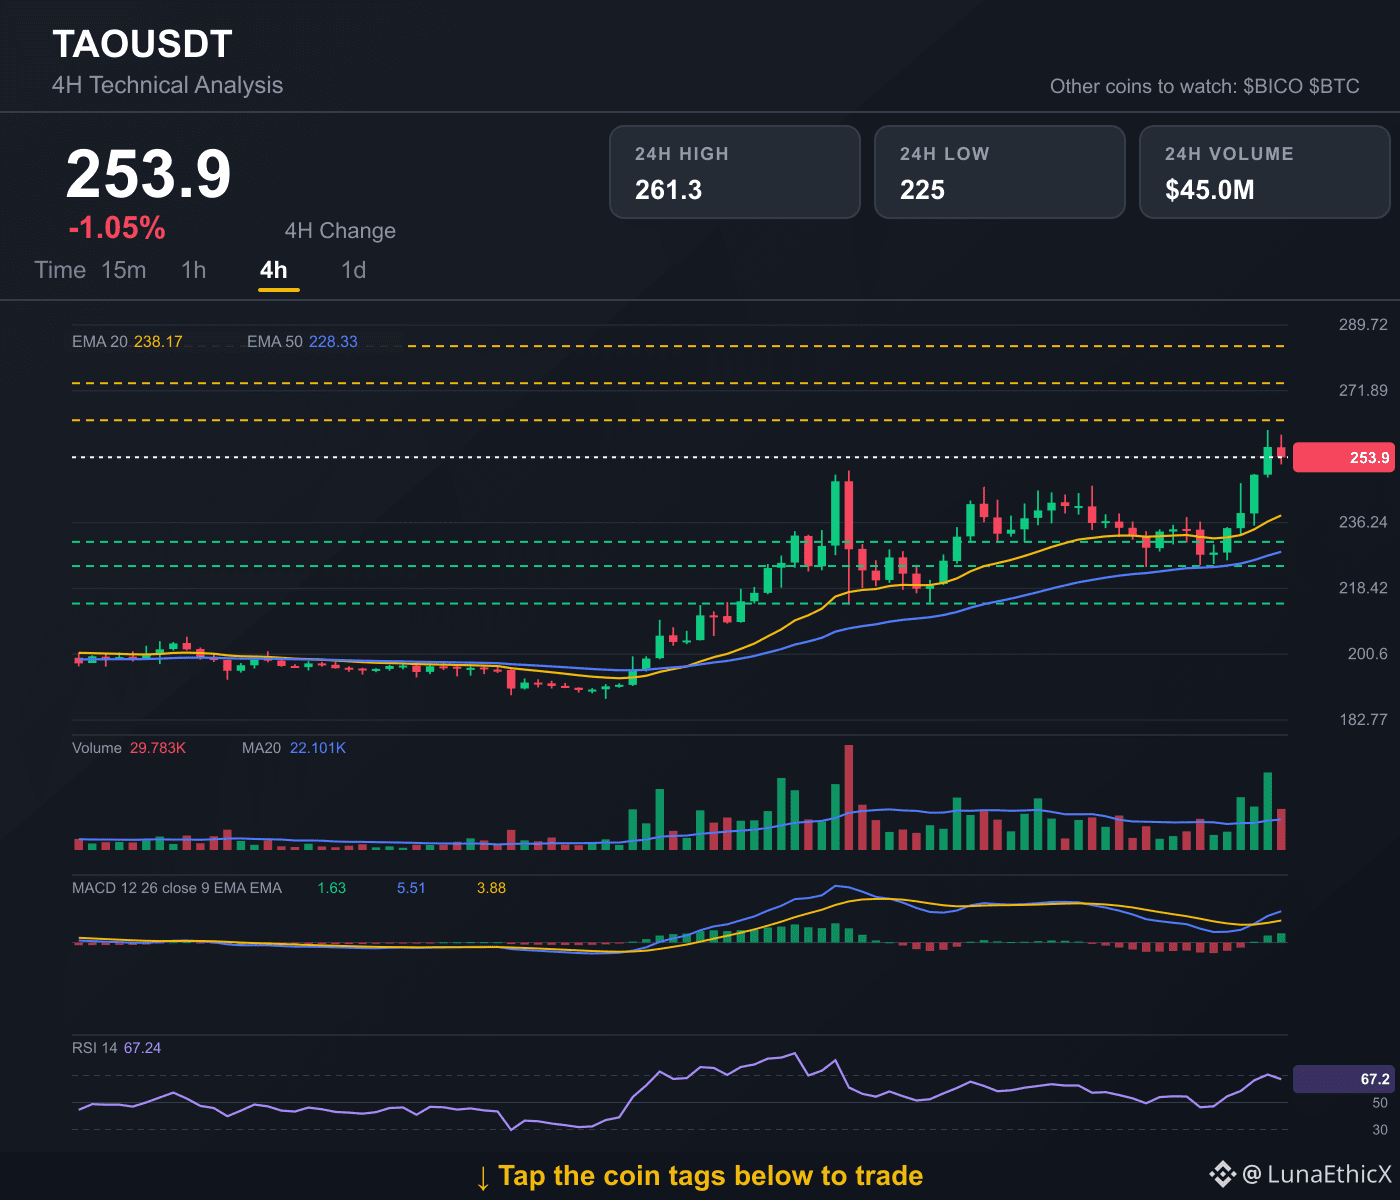Screen dimensions: 1400x1200
Task: Switch to the 1h timeframe tab
Action: [x=194, y=270]
